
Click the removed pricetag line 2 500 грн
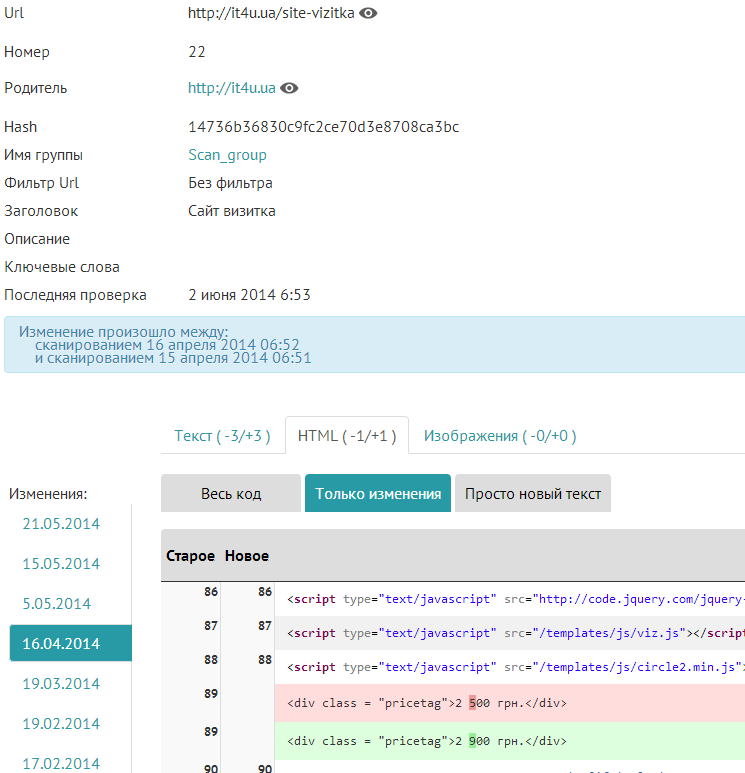tap(427, 703)
